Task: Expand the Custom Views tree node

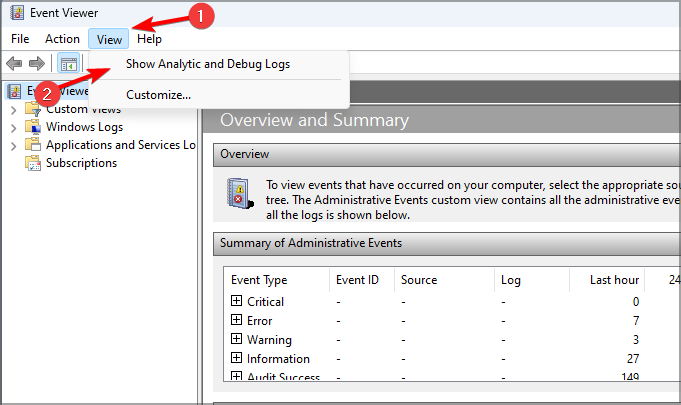Action: (13, 109)
